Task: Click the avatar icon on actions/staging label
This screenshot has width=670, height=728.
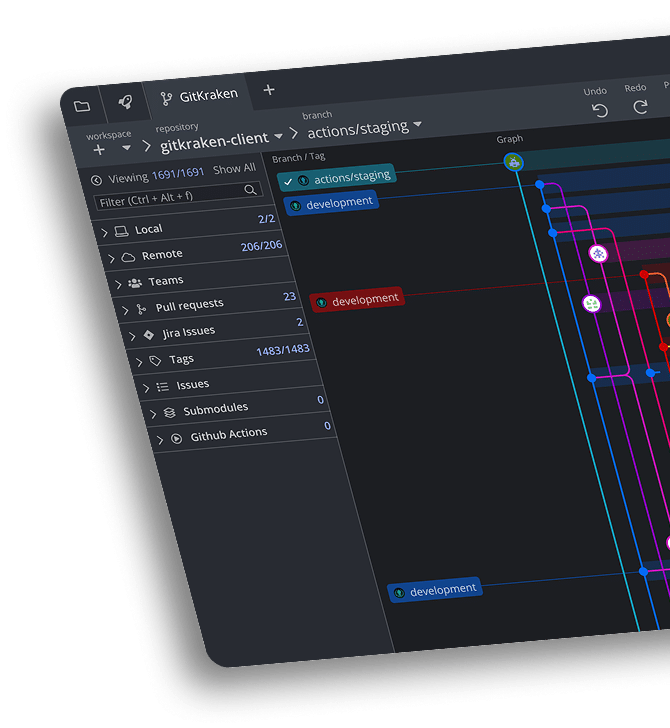Action: click(303, 180)
